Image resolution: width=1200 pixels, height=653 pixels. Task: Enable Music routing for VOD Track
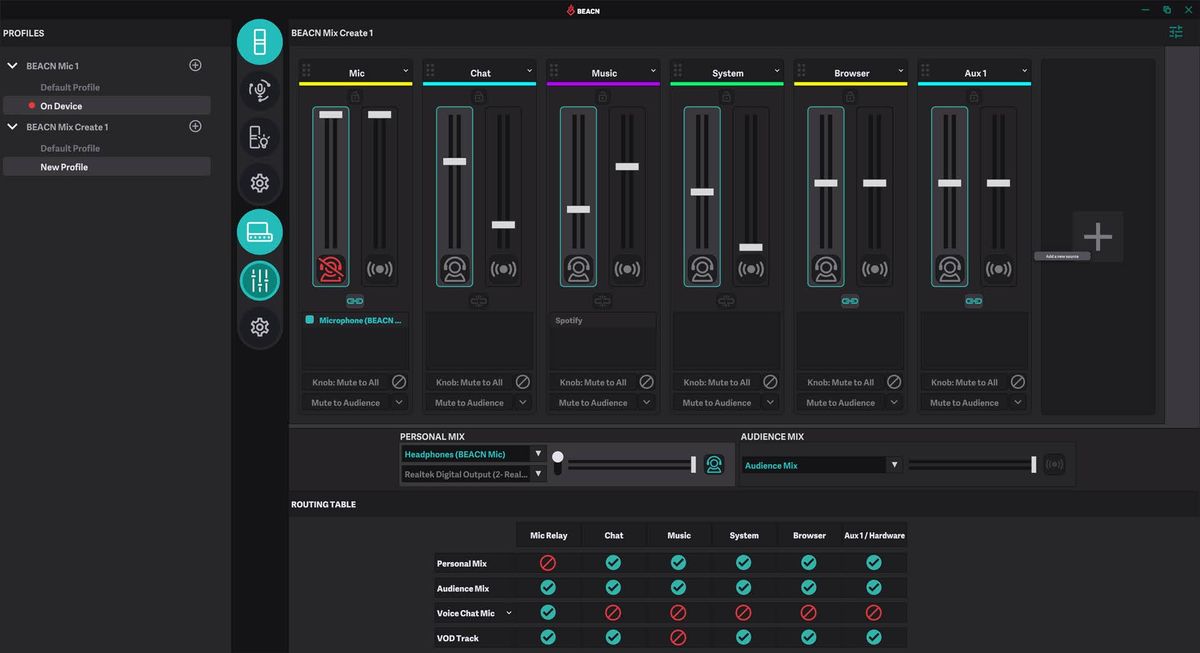point(678,637)
